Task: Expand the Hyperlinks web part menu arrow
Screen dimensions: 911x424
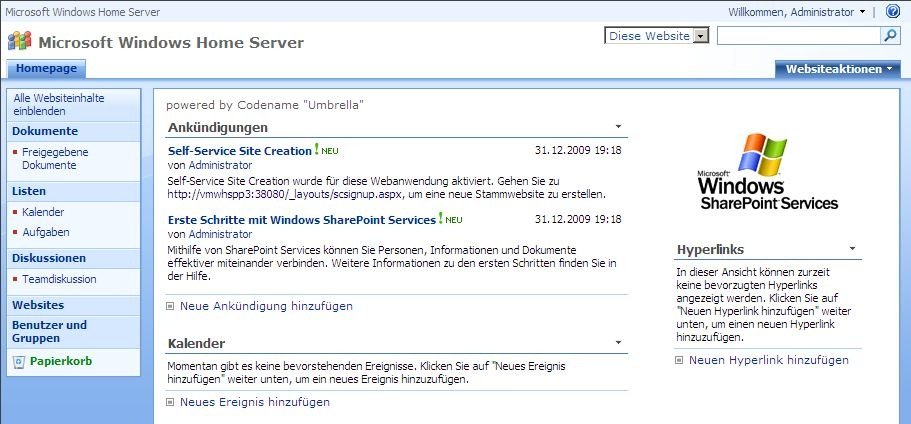Action: [852, 249]
